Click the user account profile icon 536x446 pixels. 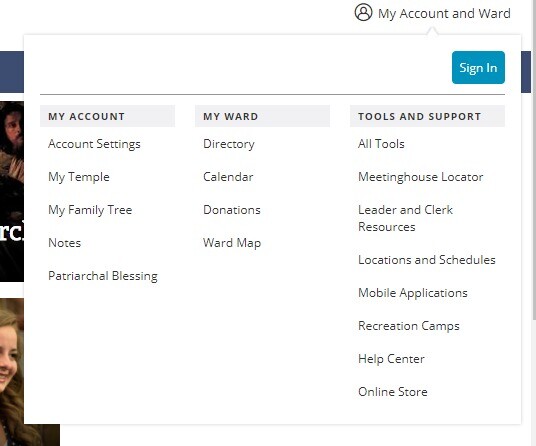coord(363,13)
